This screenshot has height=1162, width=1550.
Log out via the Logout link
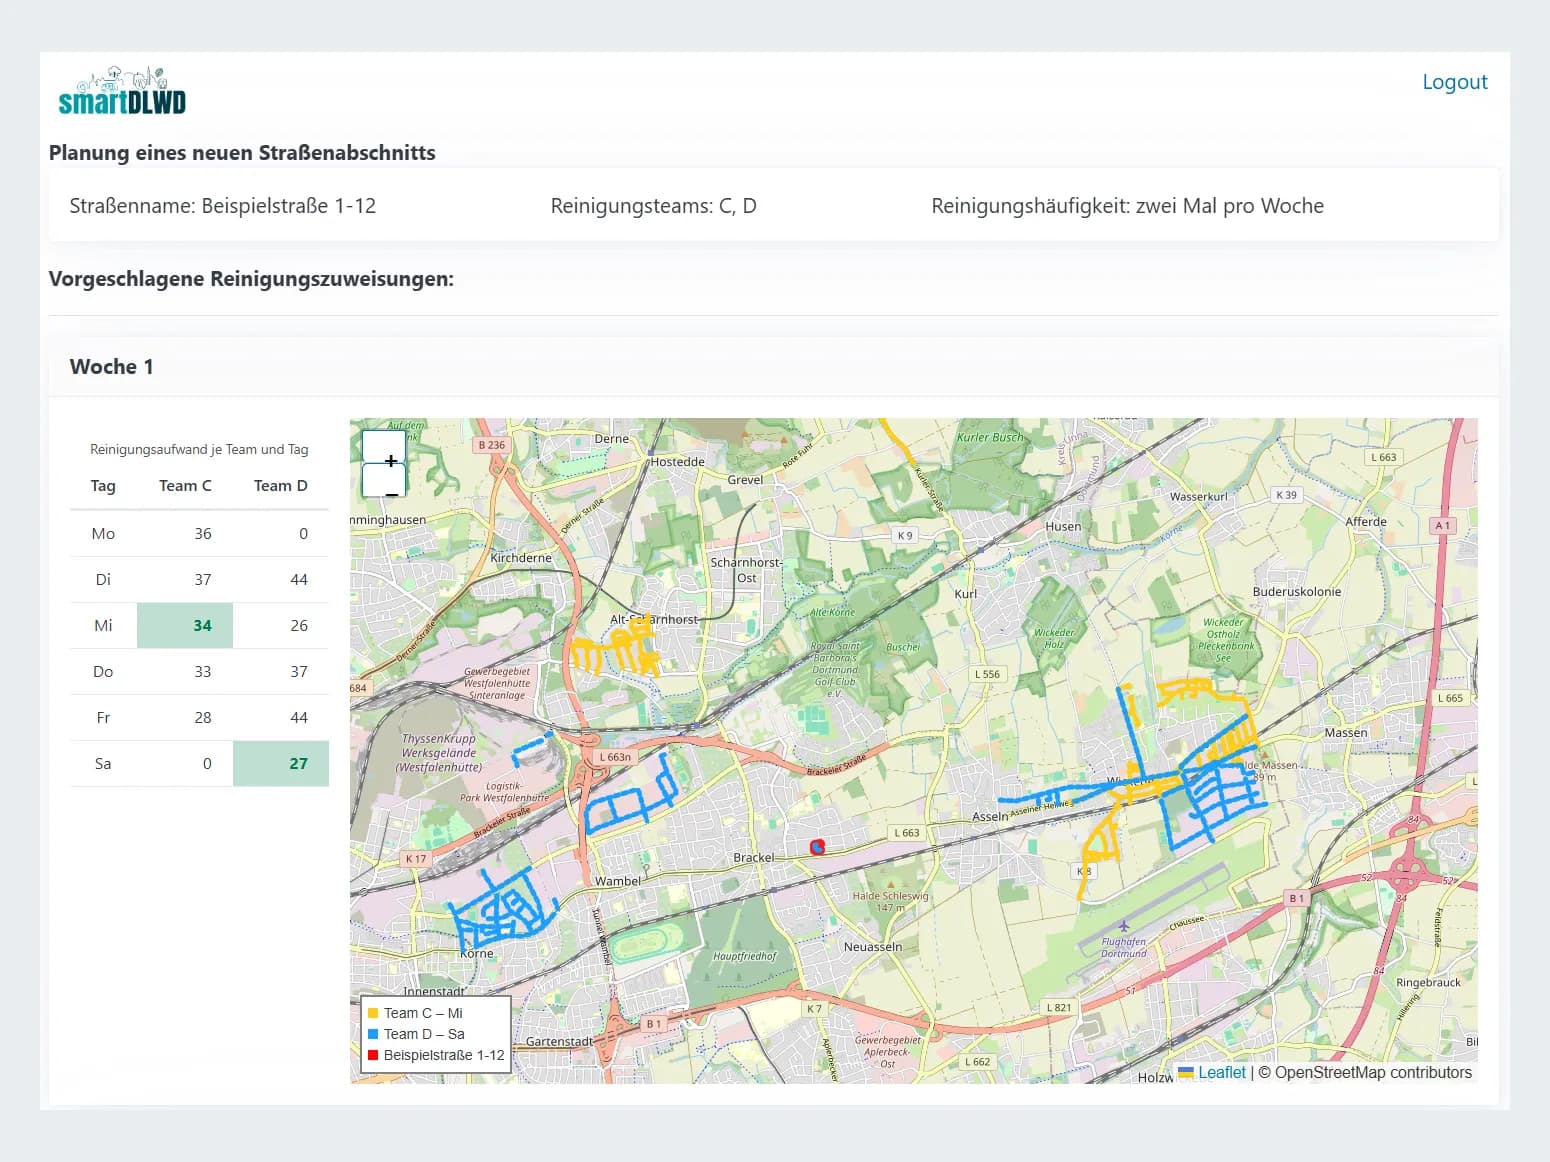click(x=1455, y=82)
